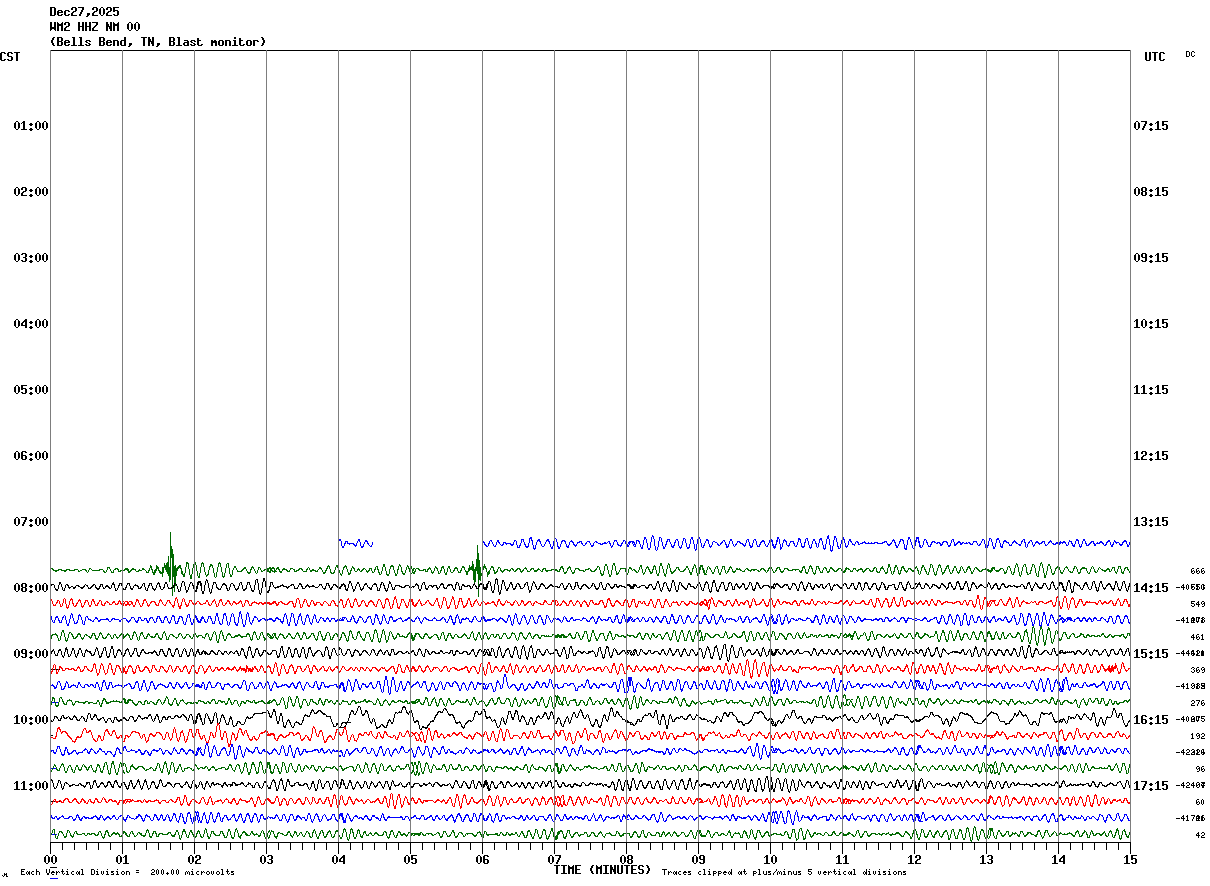
Task: Select the 10:00 CST row label
Action: (31, 720)
